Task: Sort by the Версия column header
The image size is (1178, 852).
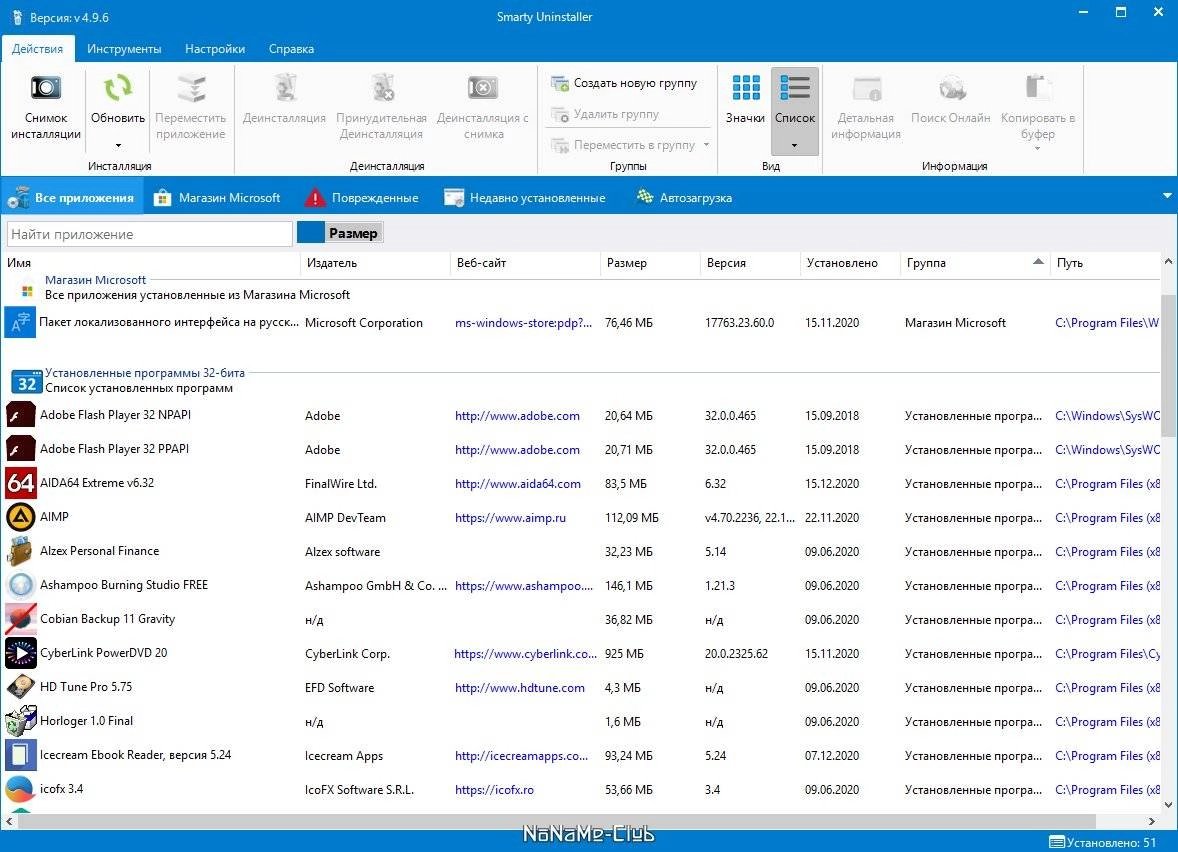Action: pyautogui.click(x=750, y=263)
